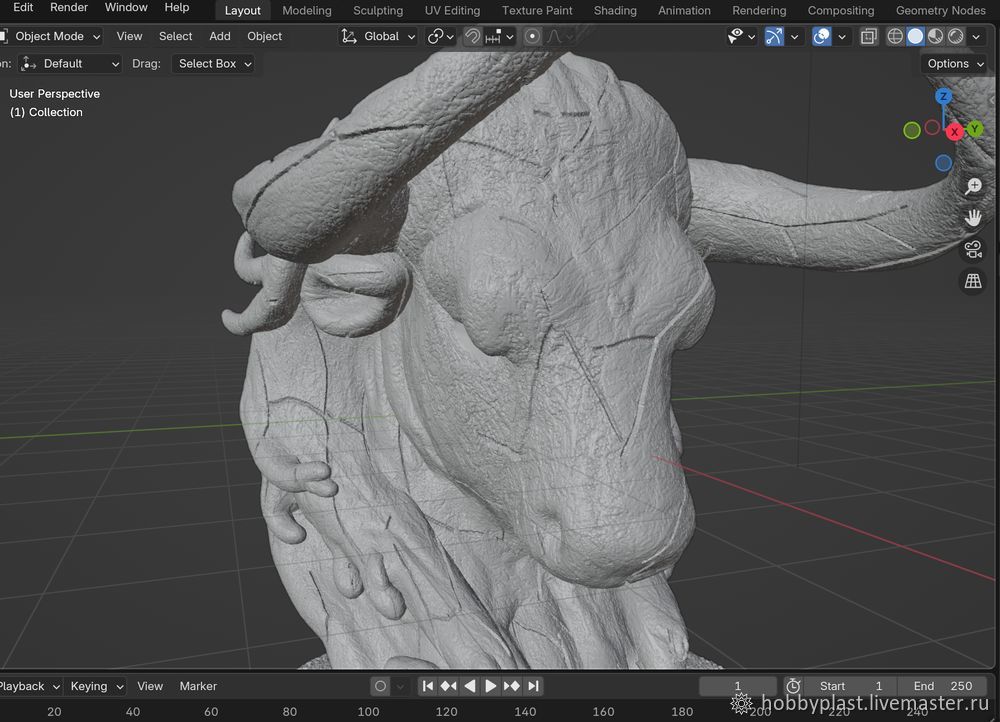Toggle viewport overlays
The height and width of the screenshot is (722, 1000).
click(821, 36)
